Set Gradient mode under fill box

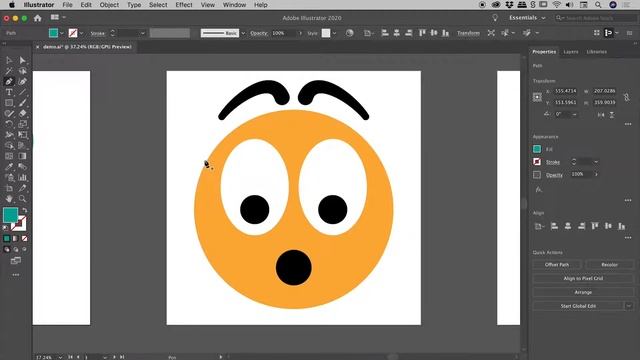(x=16, y=238)
